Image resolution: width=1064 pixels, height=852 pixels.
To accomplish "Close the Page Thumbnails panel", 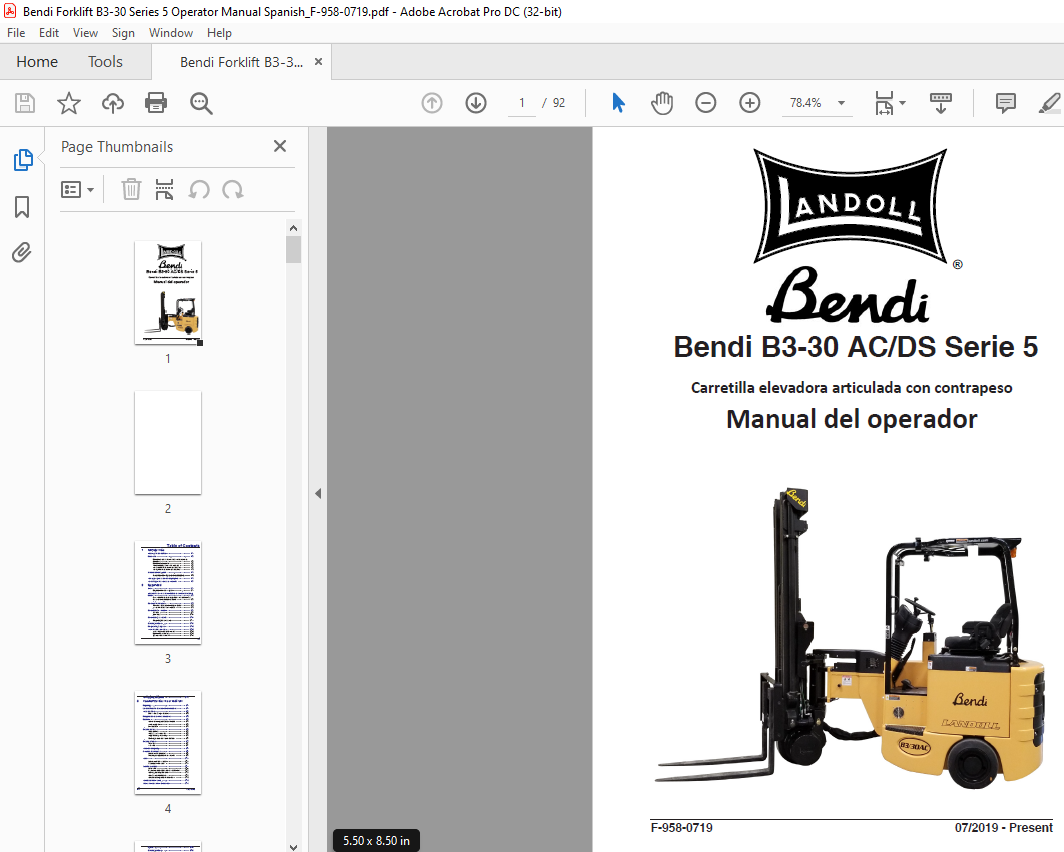I will point(280,146).
